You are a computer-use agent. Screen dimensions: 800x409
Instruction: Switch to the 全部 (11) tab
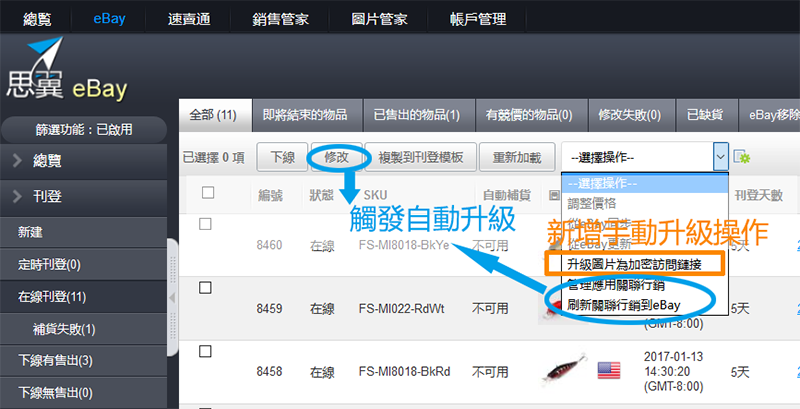[x=215, y=115]
